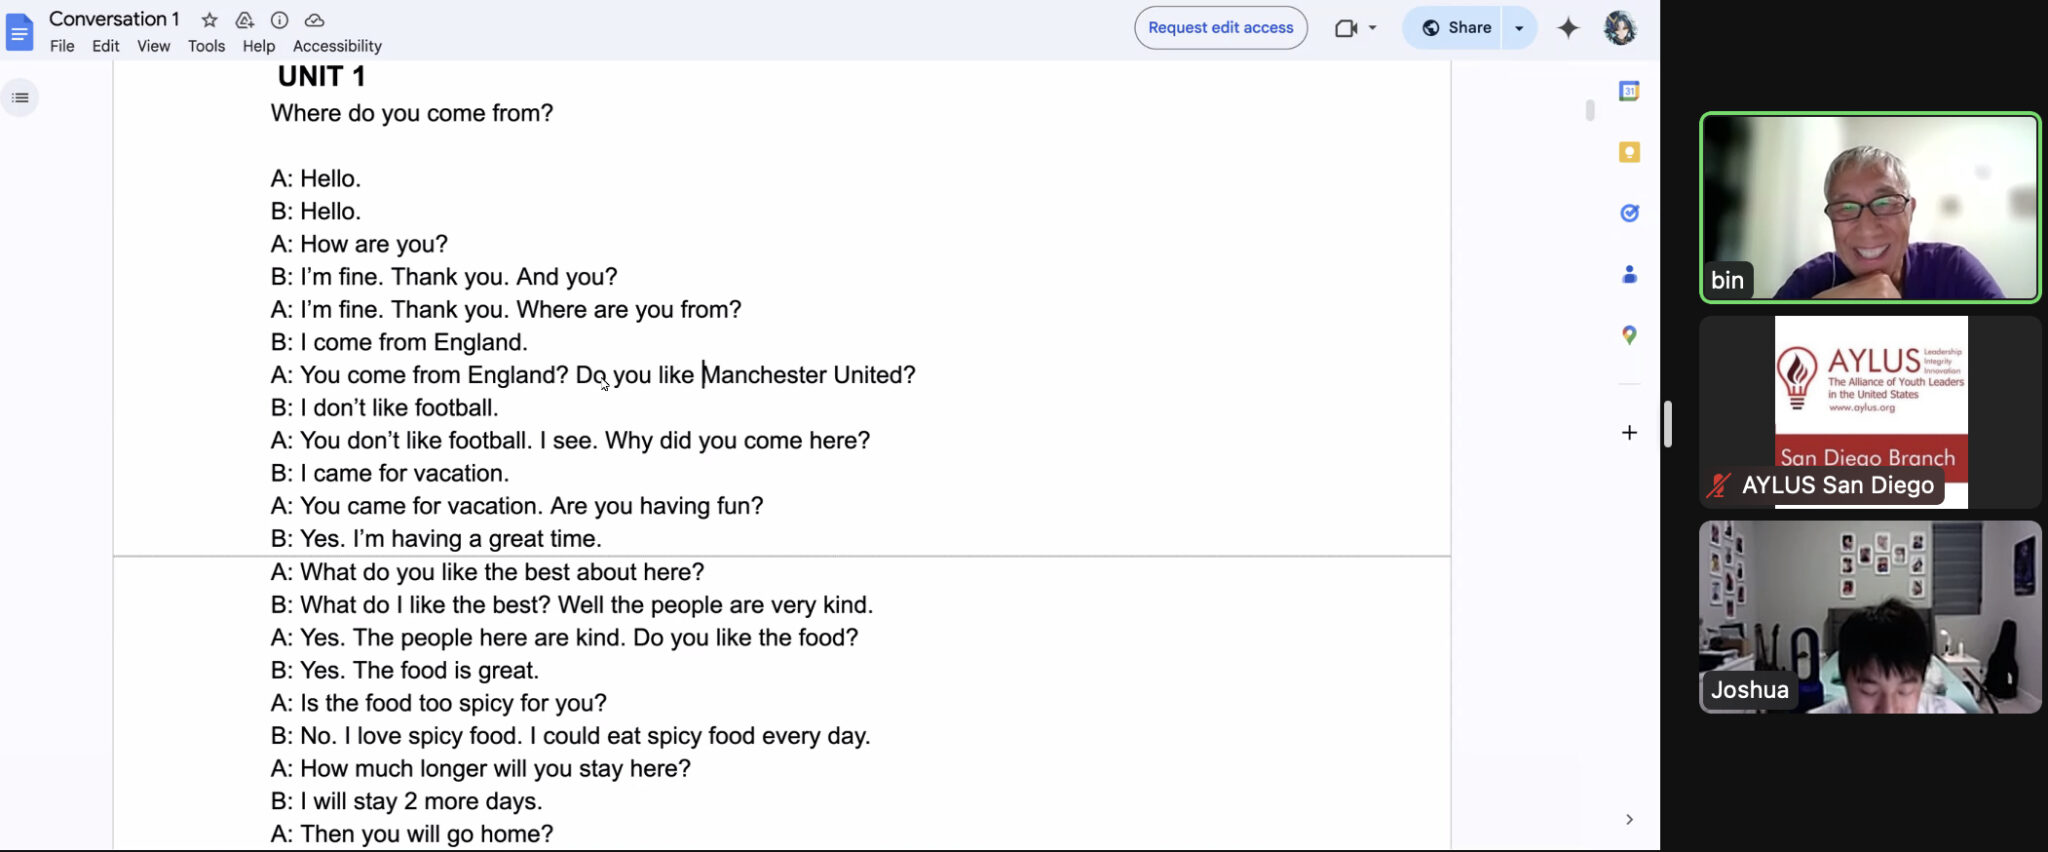Open the Accessibility menu
Viewport: 2048px width, 852px height.
point(337,46)
